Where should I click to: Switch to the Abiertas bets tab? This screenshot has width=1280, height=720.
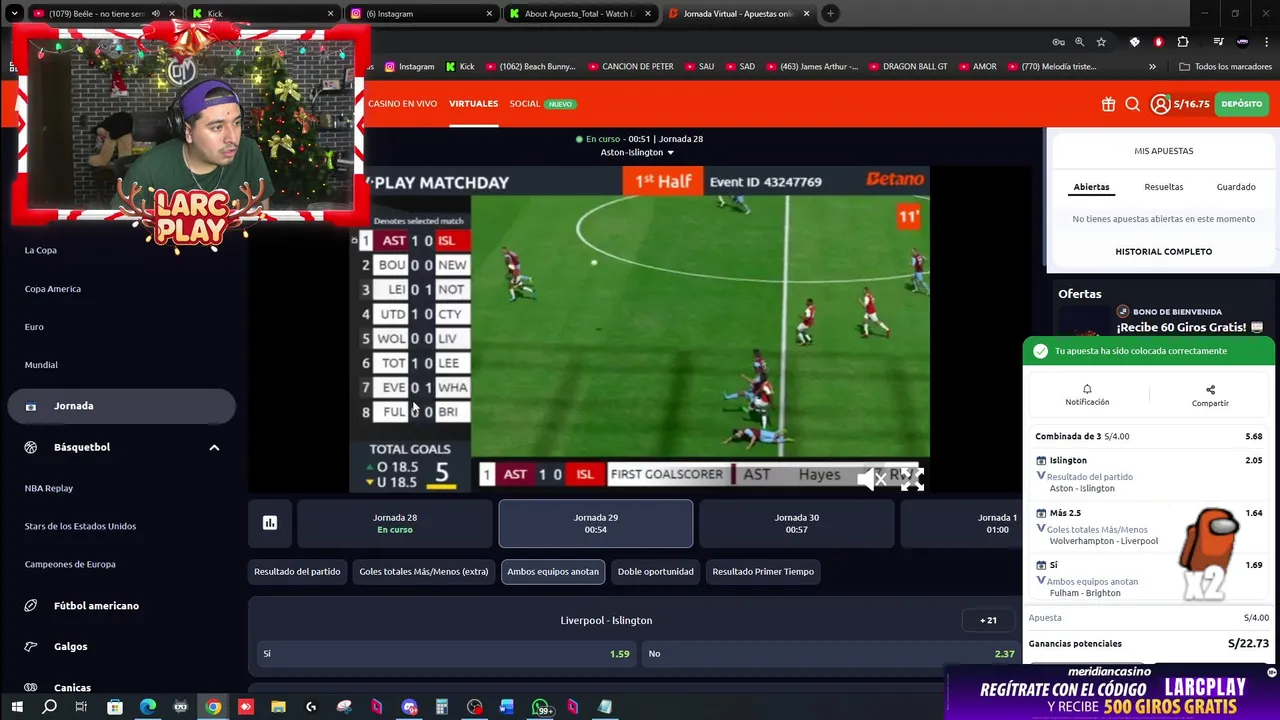pos(1091,187)
